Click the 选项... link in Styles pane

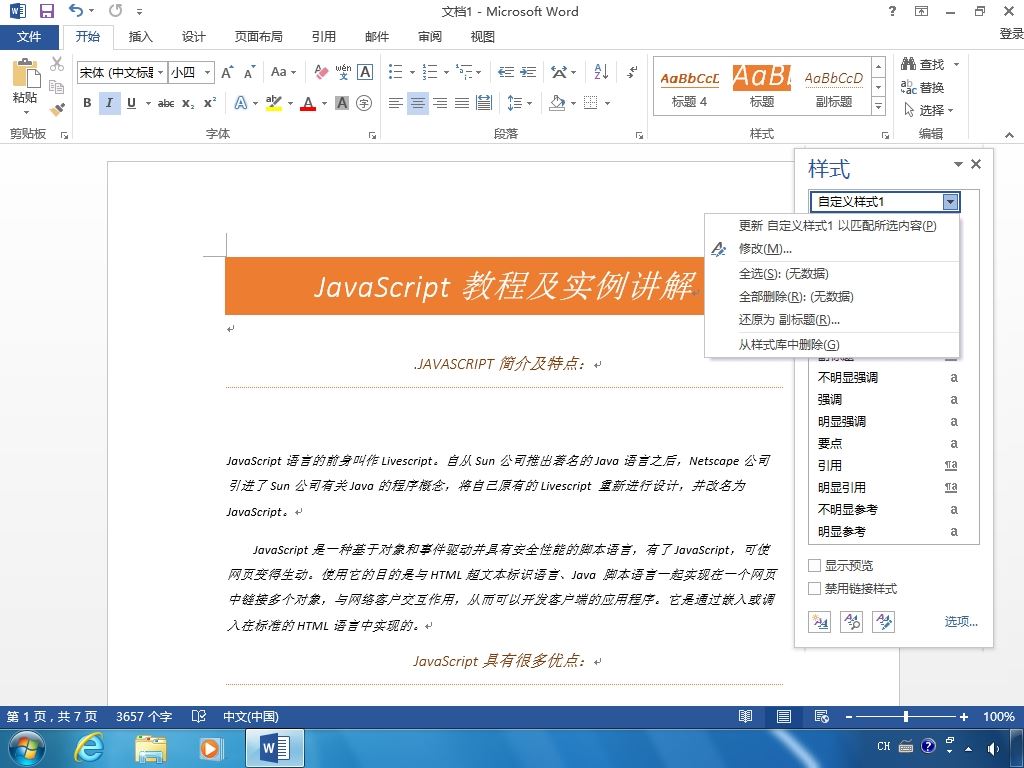[961, 622]
